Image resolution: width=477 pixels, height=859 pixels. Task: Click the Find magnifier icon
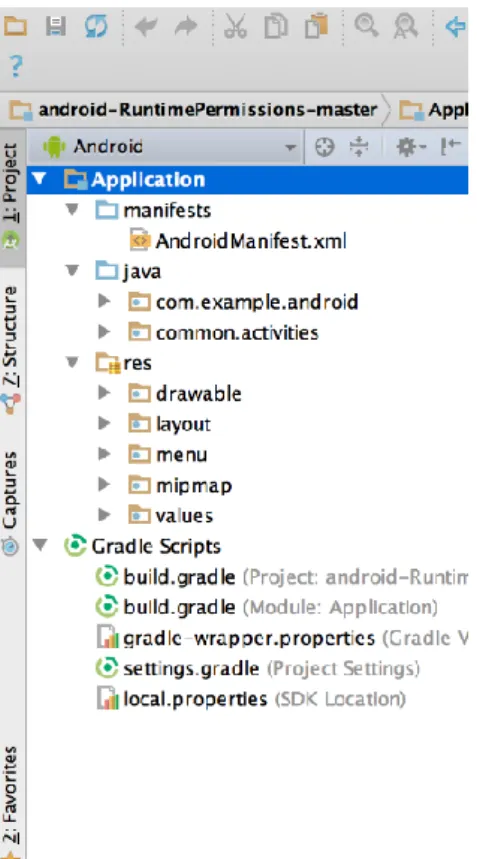(365, 26)
